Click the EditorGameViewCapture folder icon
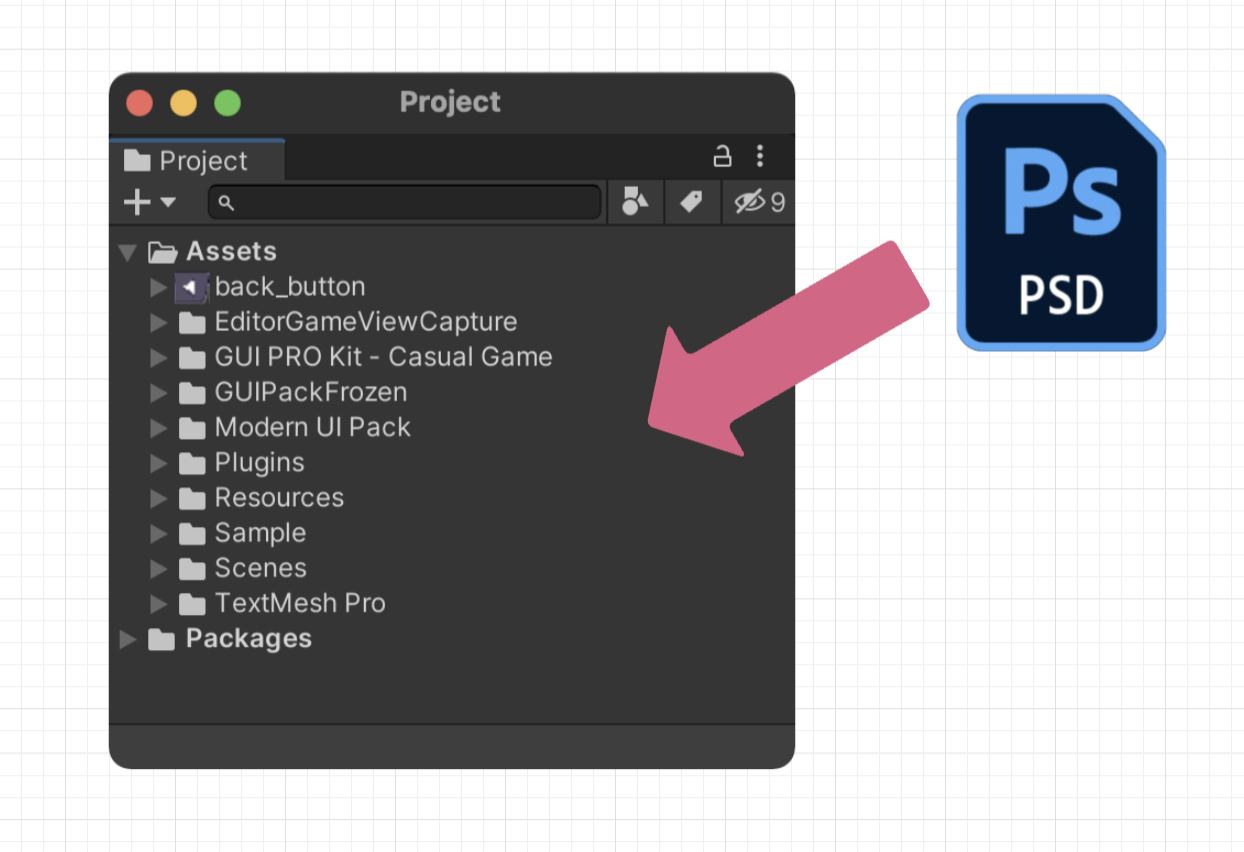 [x=192, y=323]
